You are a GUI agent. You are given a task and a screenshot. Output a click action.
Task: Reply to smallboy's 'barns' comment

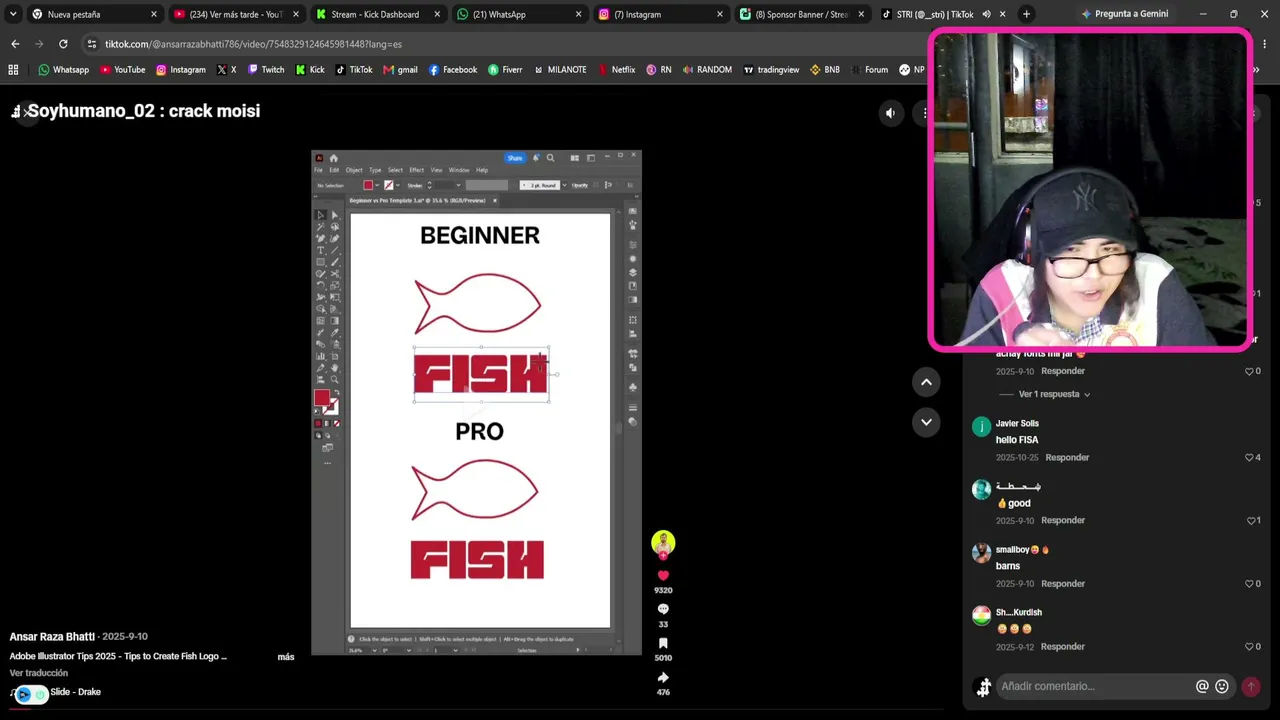pyautogui.click(x=1063, y=584)
